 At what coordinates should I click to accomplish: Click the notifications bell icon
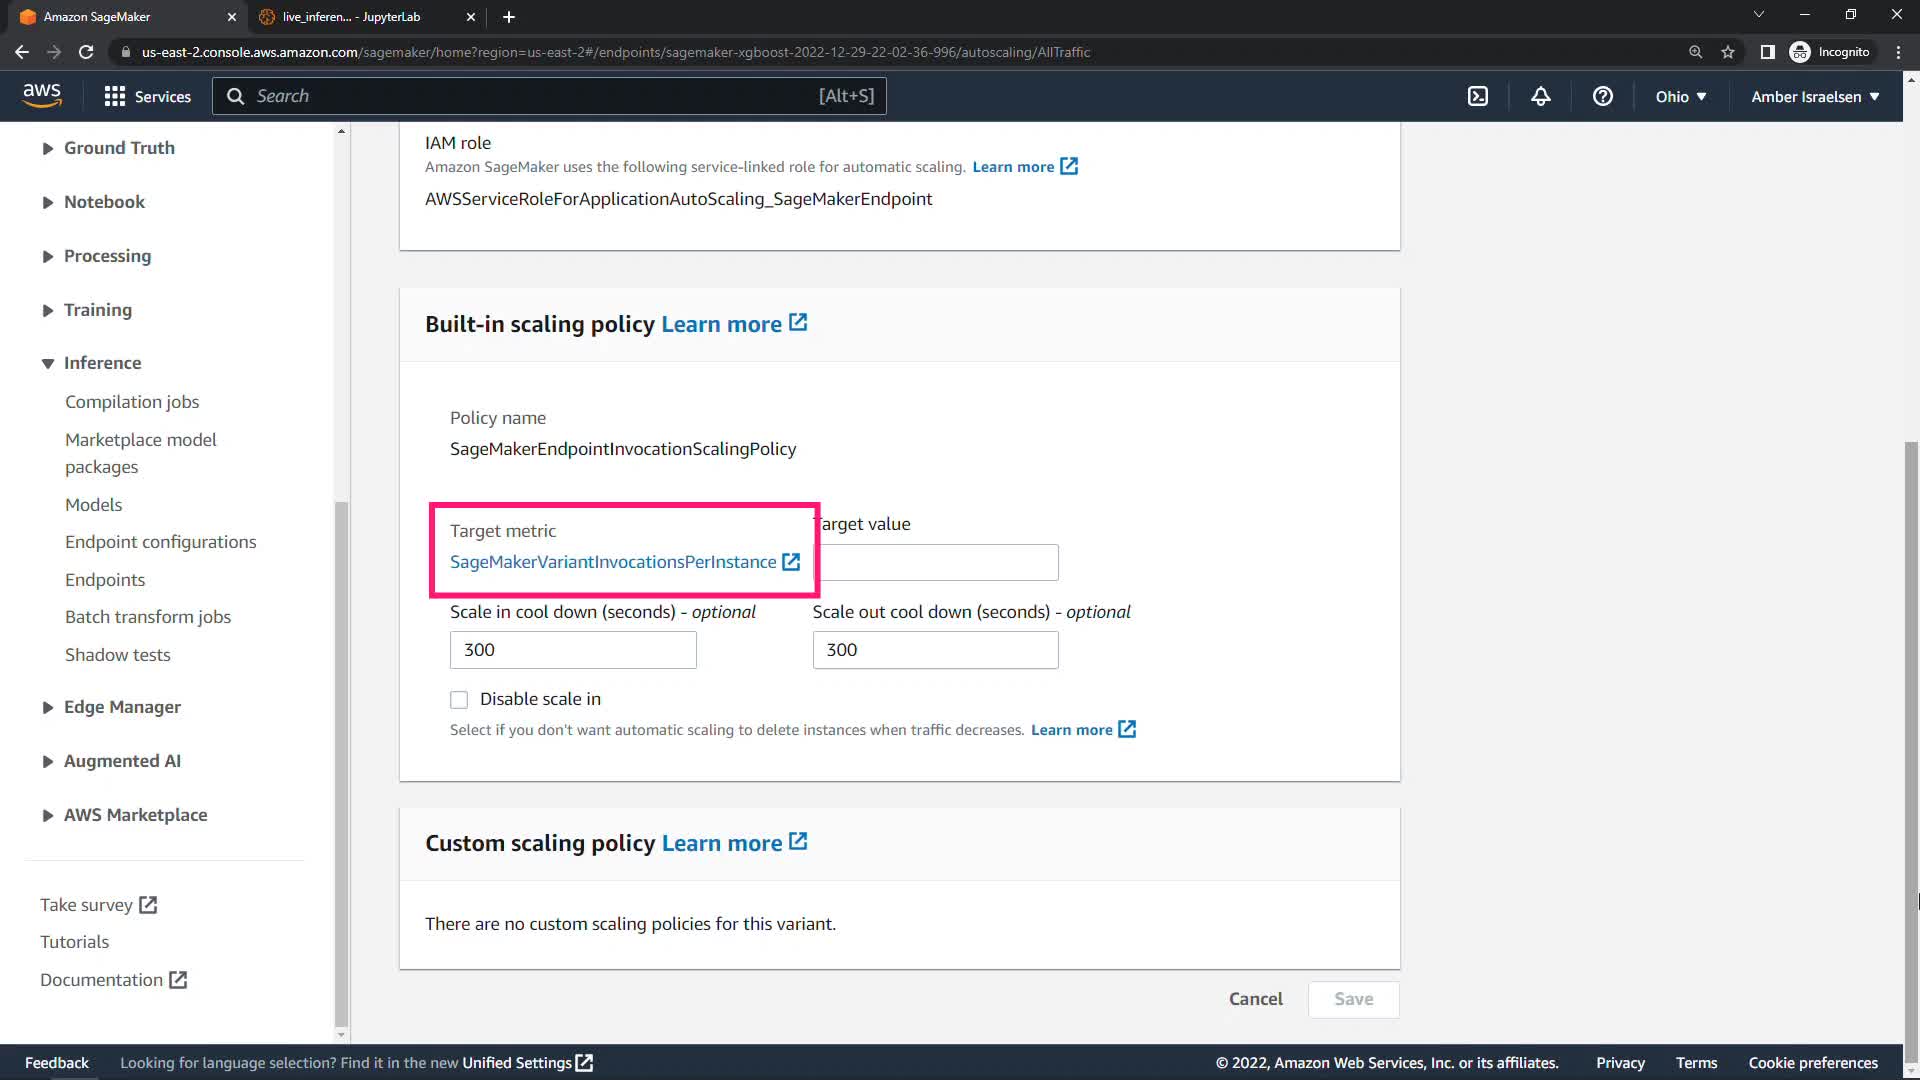click(x=1541, y=96)
